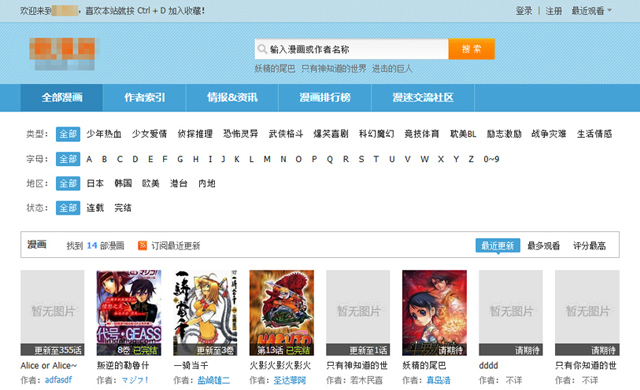Click the 登录 link
Viewport: 640px width, 390px height.
click(524, 11)
